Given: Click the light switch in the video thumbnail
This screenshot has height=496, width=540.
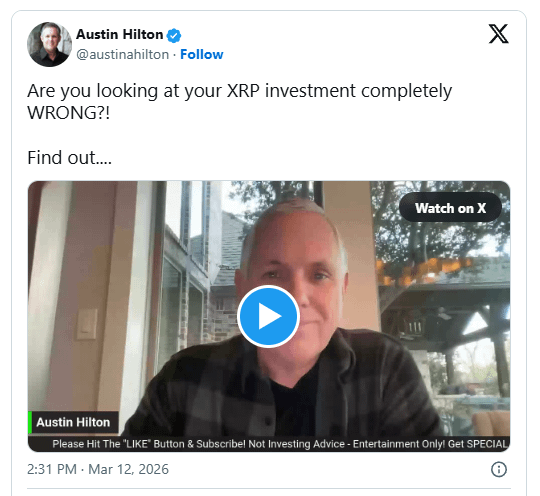Looking at the screenshot, I should 87,324.
